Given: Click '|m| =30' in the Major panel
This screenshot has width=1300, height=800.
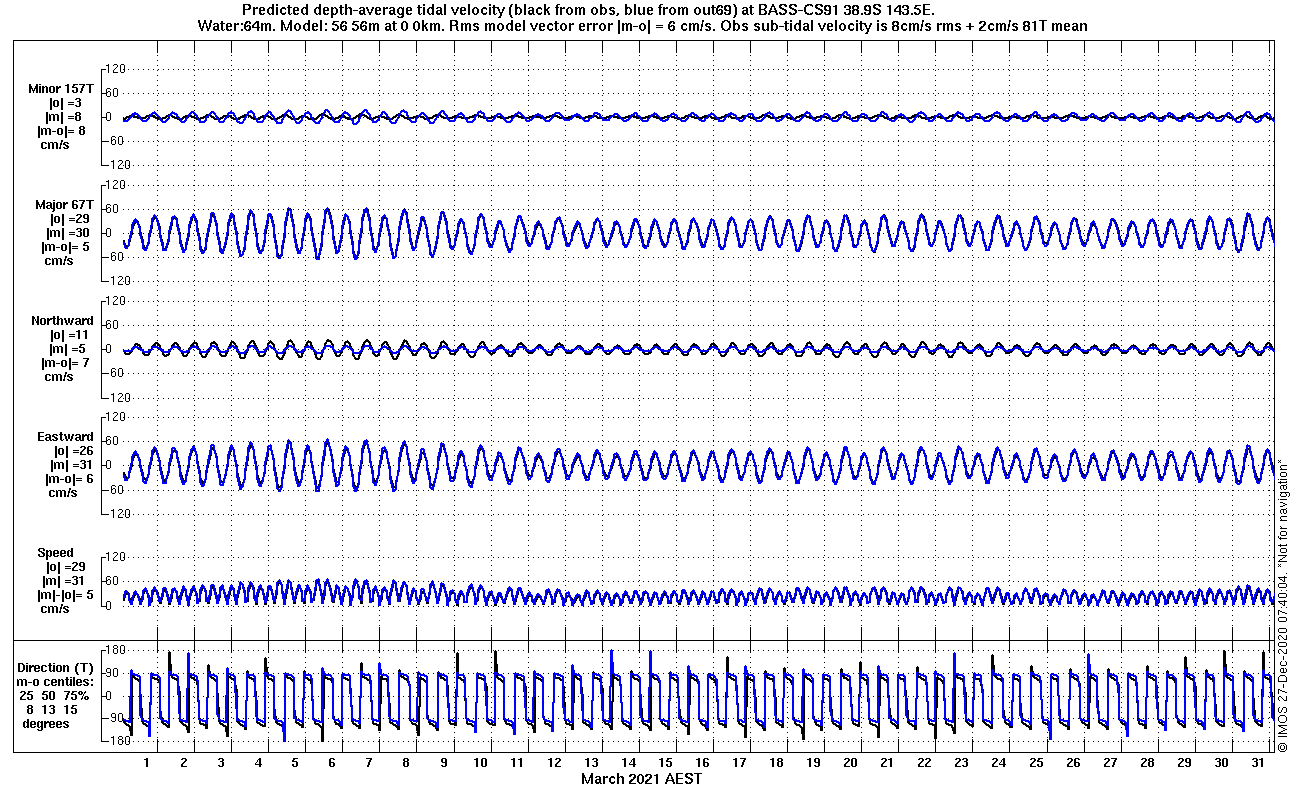Looking at the screenshot, I should 69,233.
